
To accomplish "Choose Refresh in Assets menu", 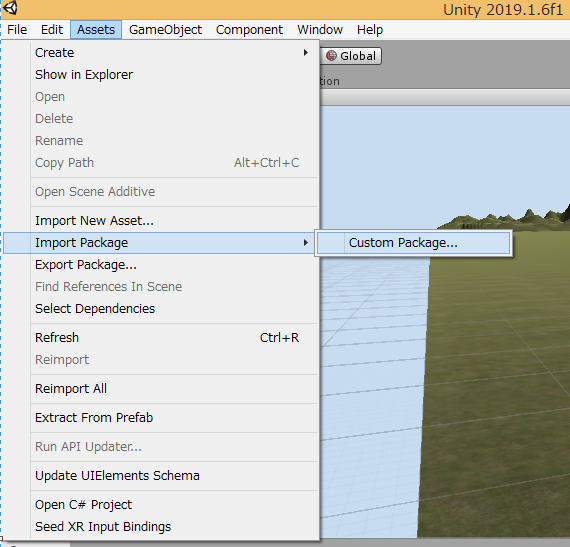I will pyautogui.click(x=160, y=338).
